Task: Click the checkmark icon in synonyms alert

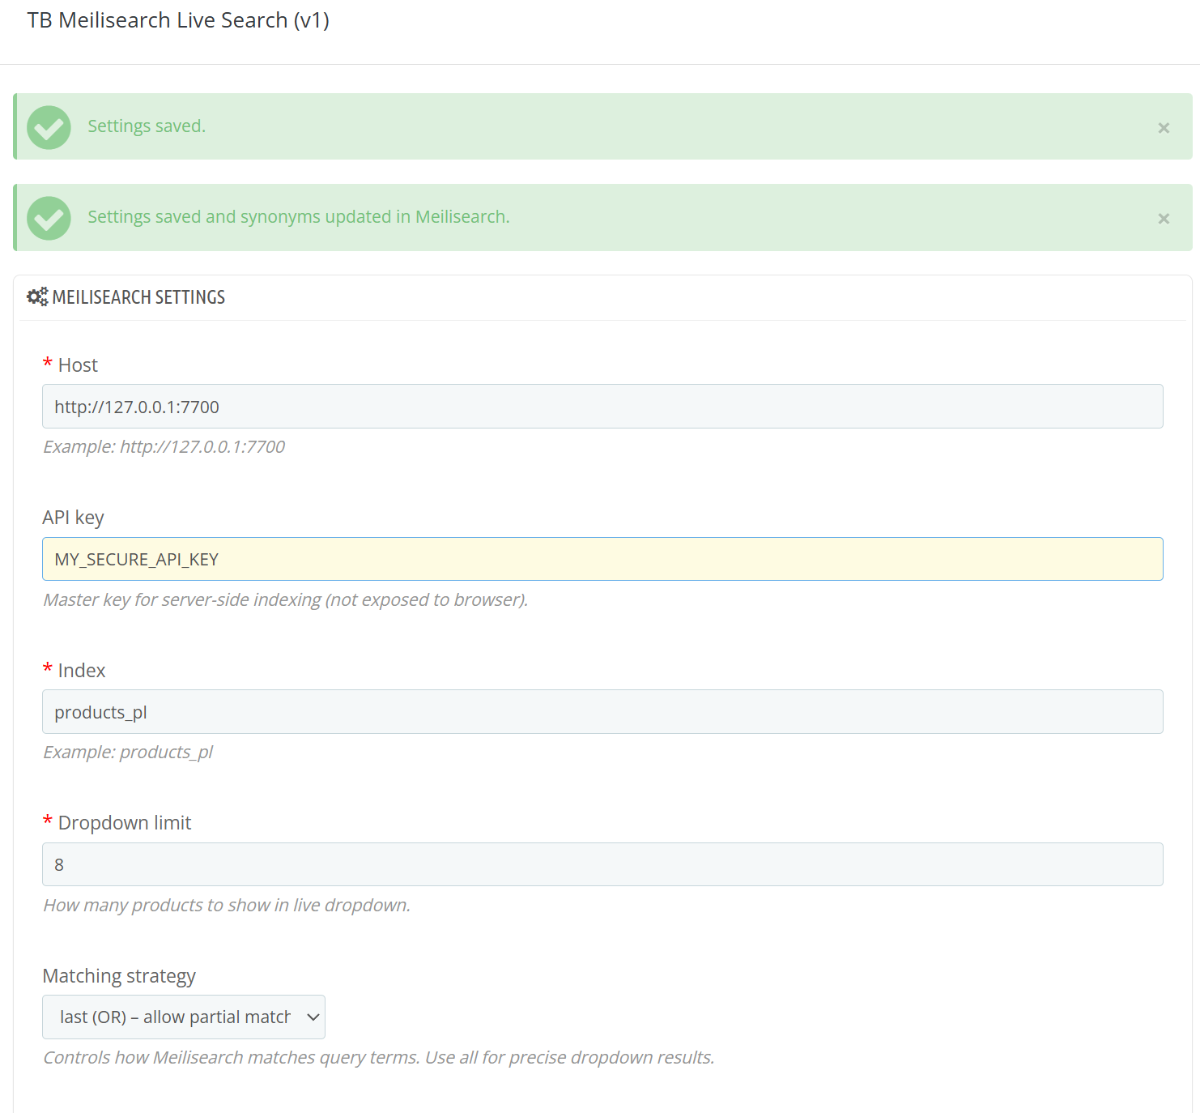Action: click(49, 218)
